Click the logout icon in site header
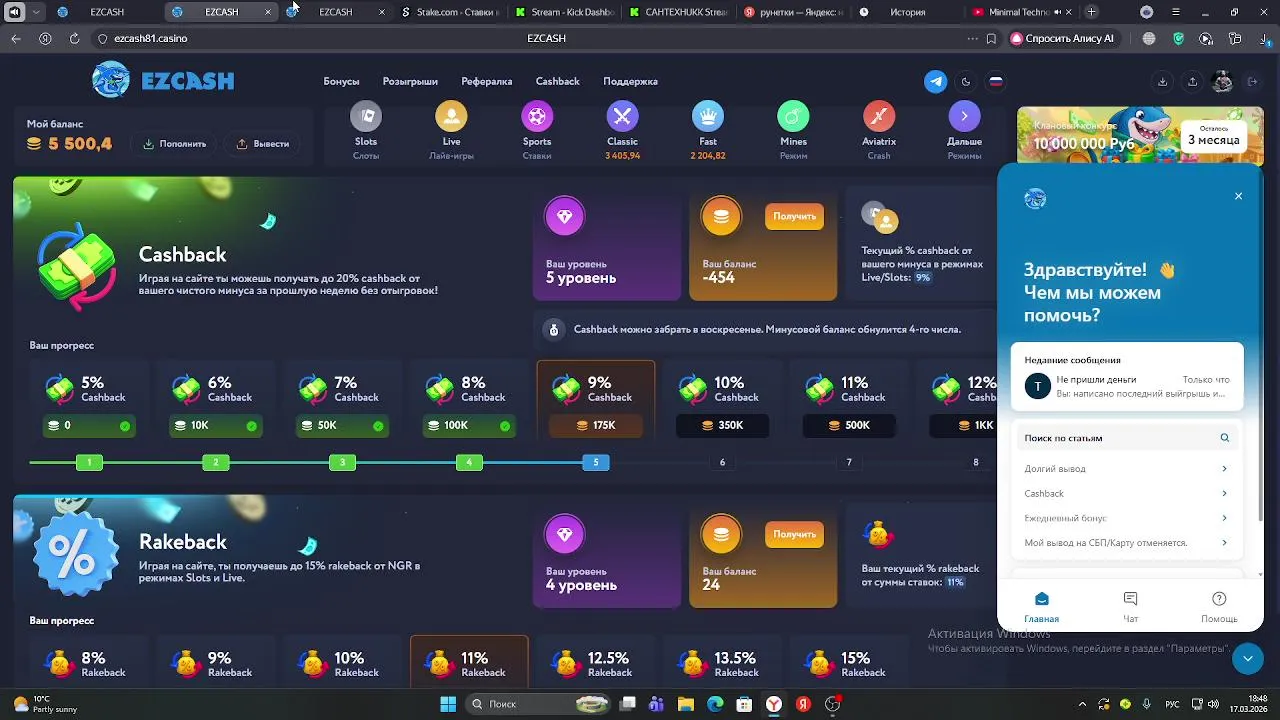 pos(1252,82)
